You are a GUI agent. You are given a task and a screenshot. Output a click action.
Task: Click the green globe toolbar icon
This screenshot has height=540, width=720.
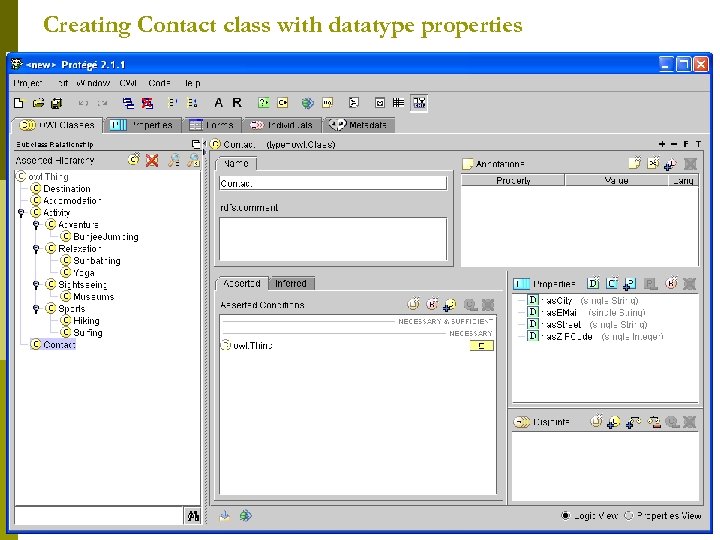point(307,103)
